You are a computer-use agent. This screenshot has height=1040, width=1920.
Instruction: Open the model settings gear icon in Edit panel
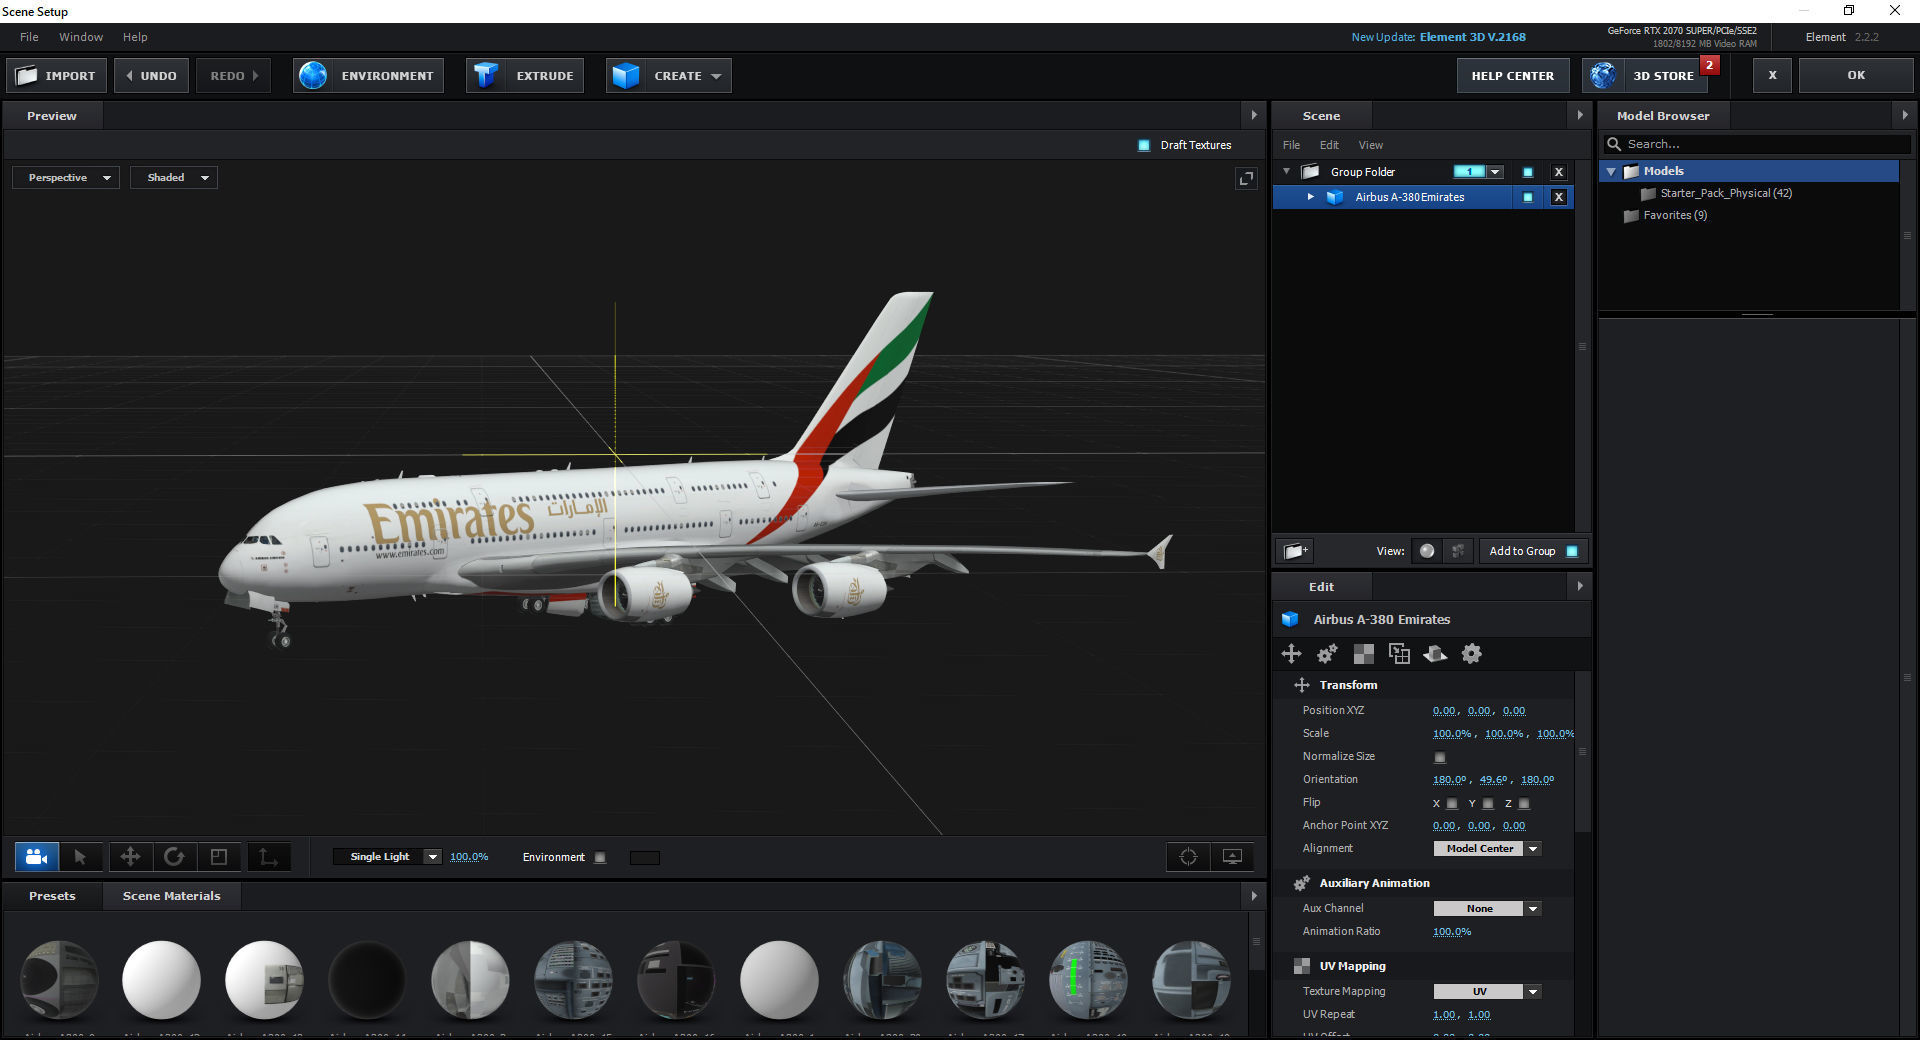(x=1472, y=654)
